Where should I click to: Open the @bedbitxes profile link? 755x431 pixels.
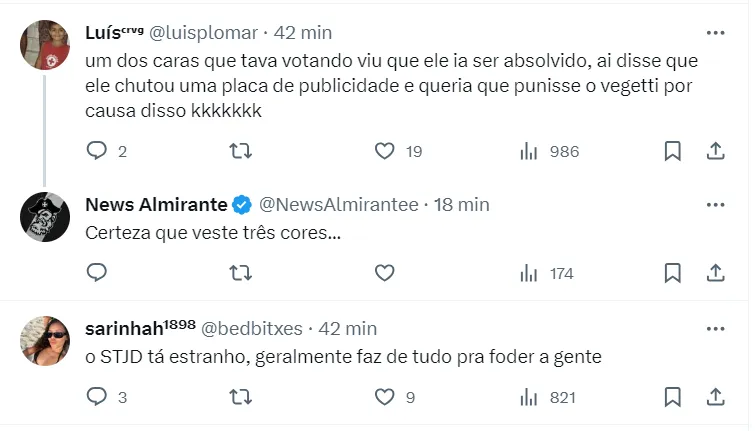click(255, 328)
